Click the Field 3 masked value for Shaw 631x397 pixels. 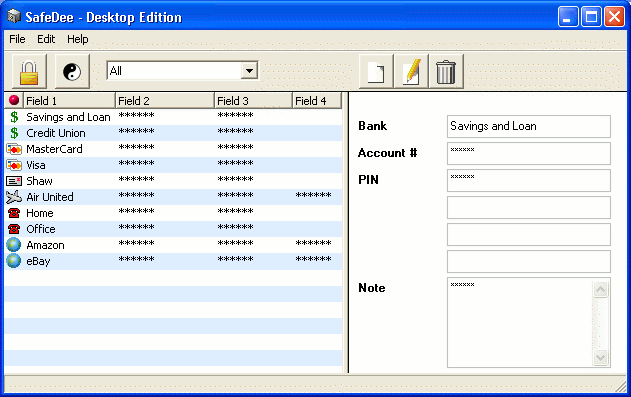pyautogui.click(x=235, y=179)
